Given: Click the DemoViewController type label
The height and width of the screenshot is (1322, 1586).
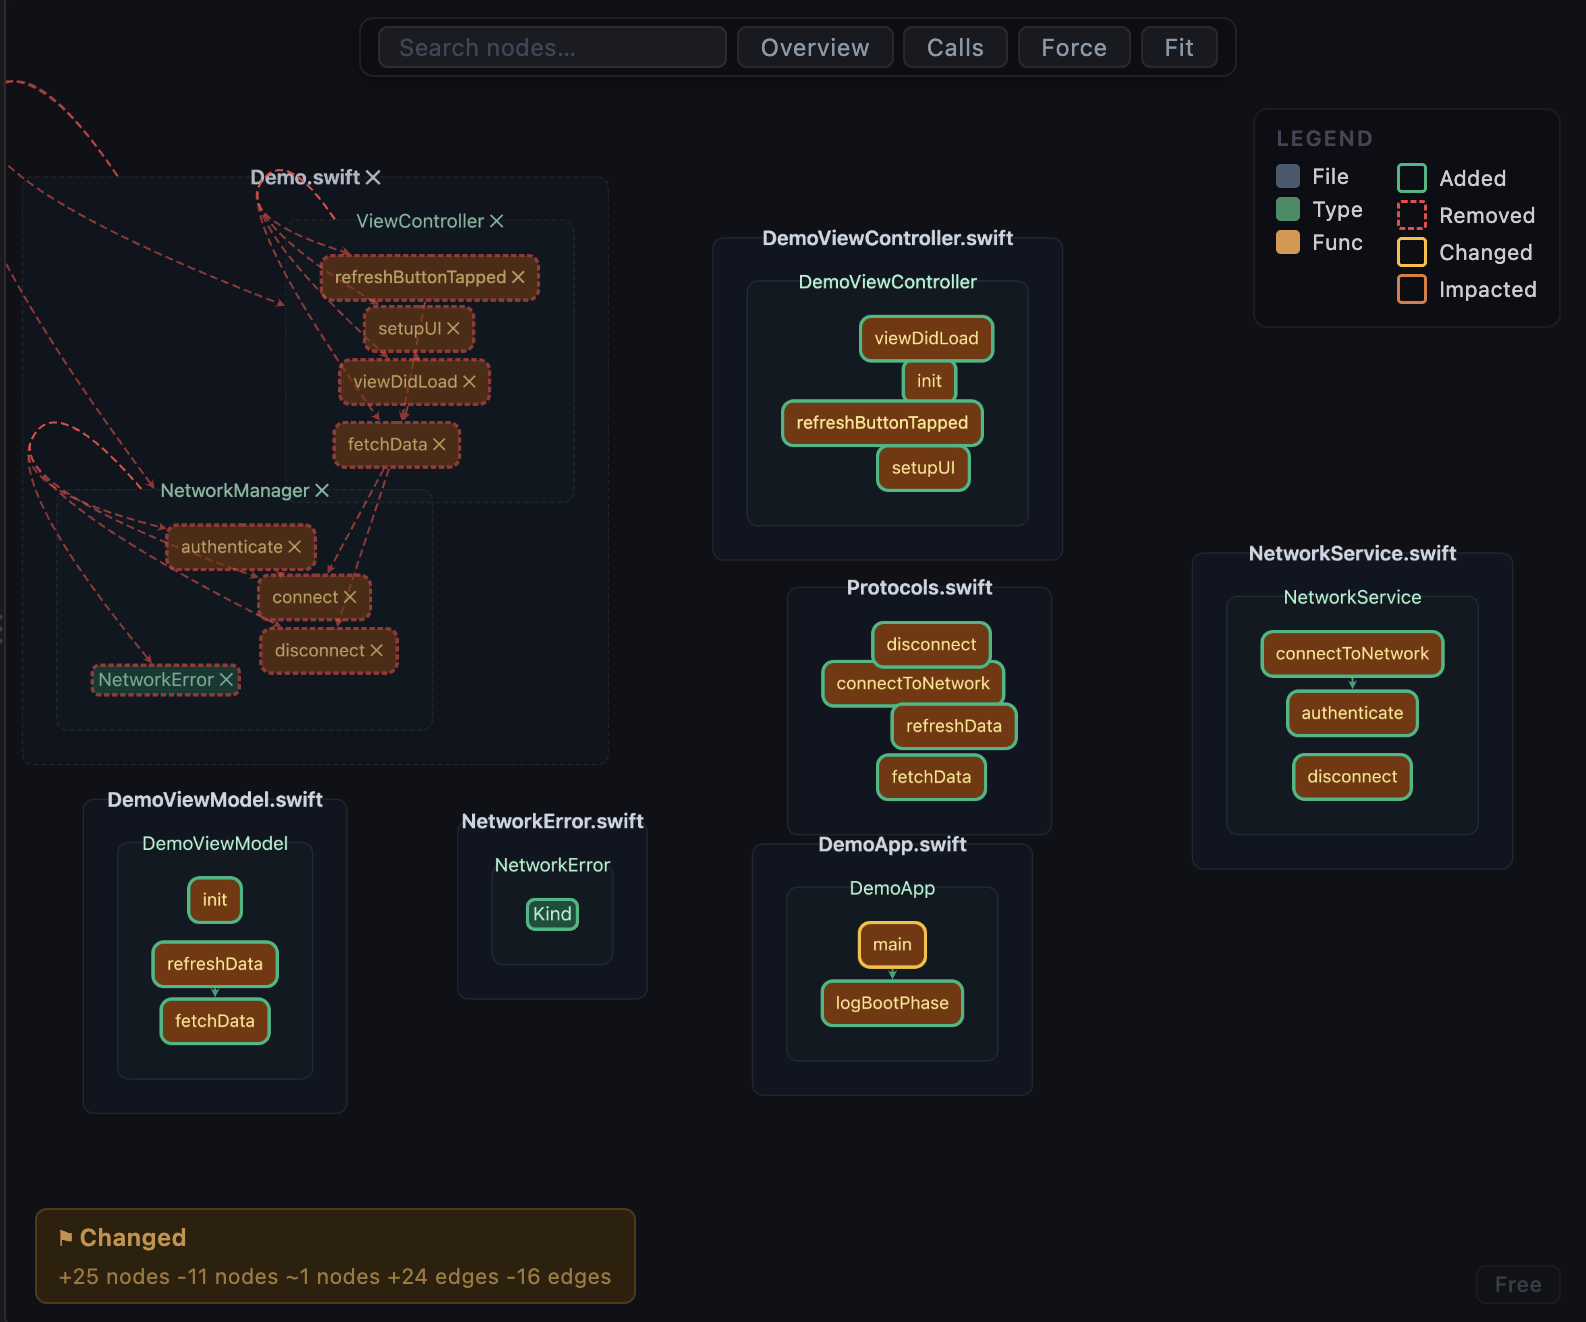Looking at the screenshot, I should pos(888,283).
